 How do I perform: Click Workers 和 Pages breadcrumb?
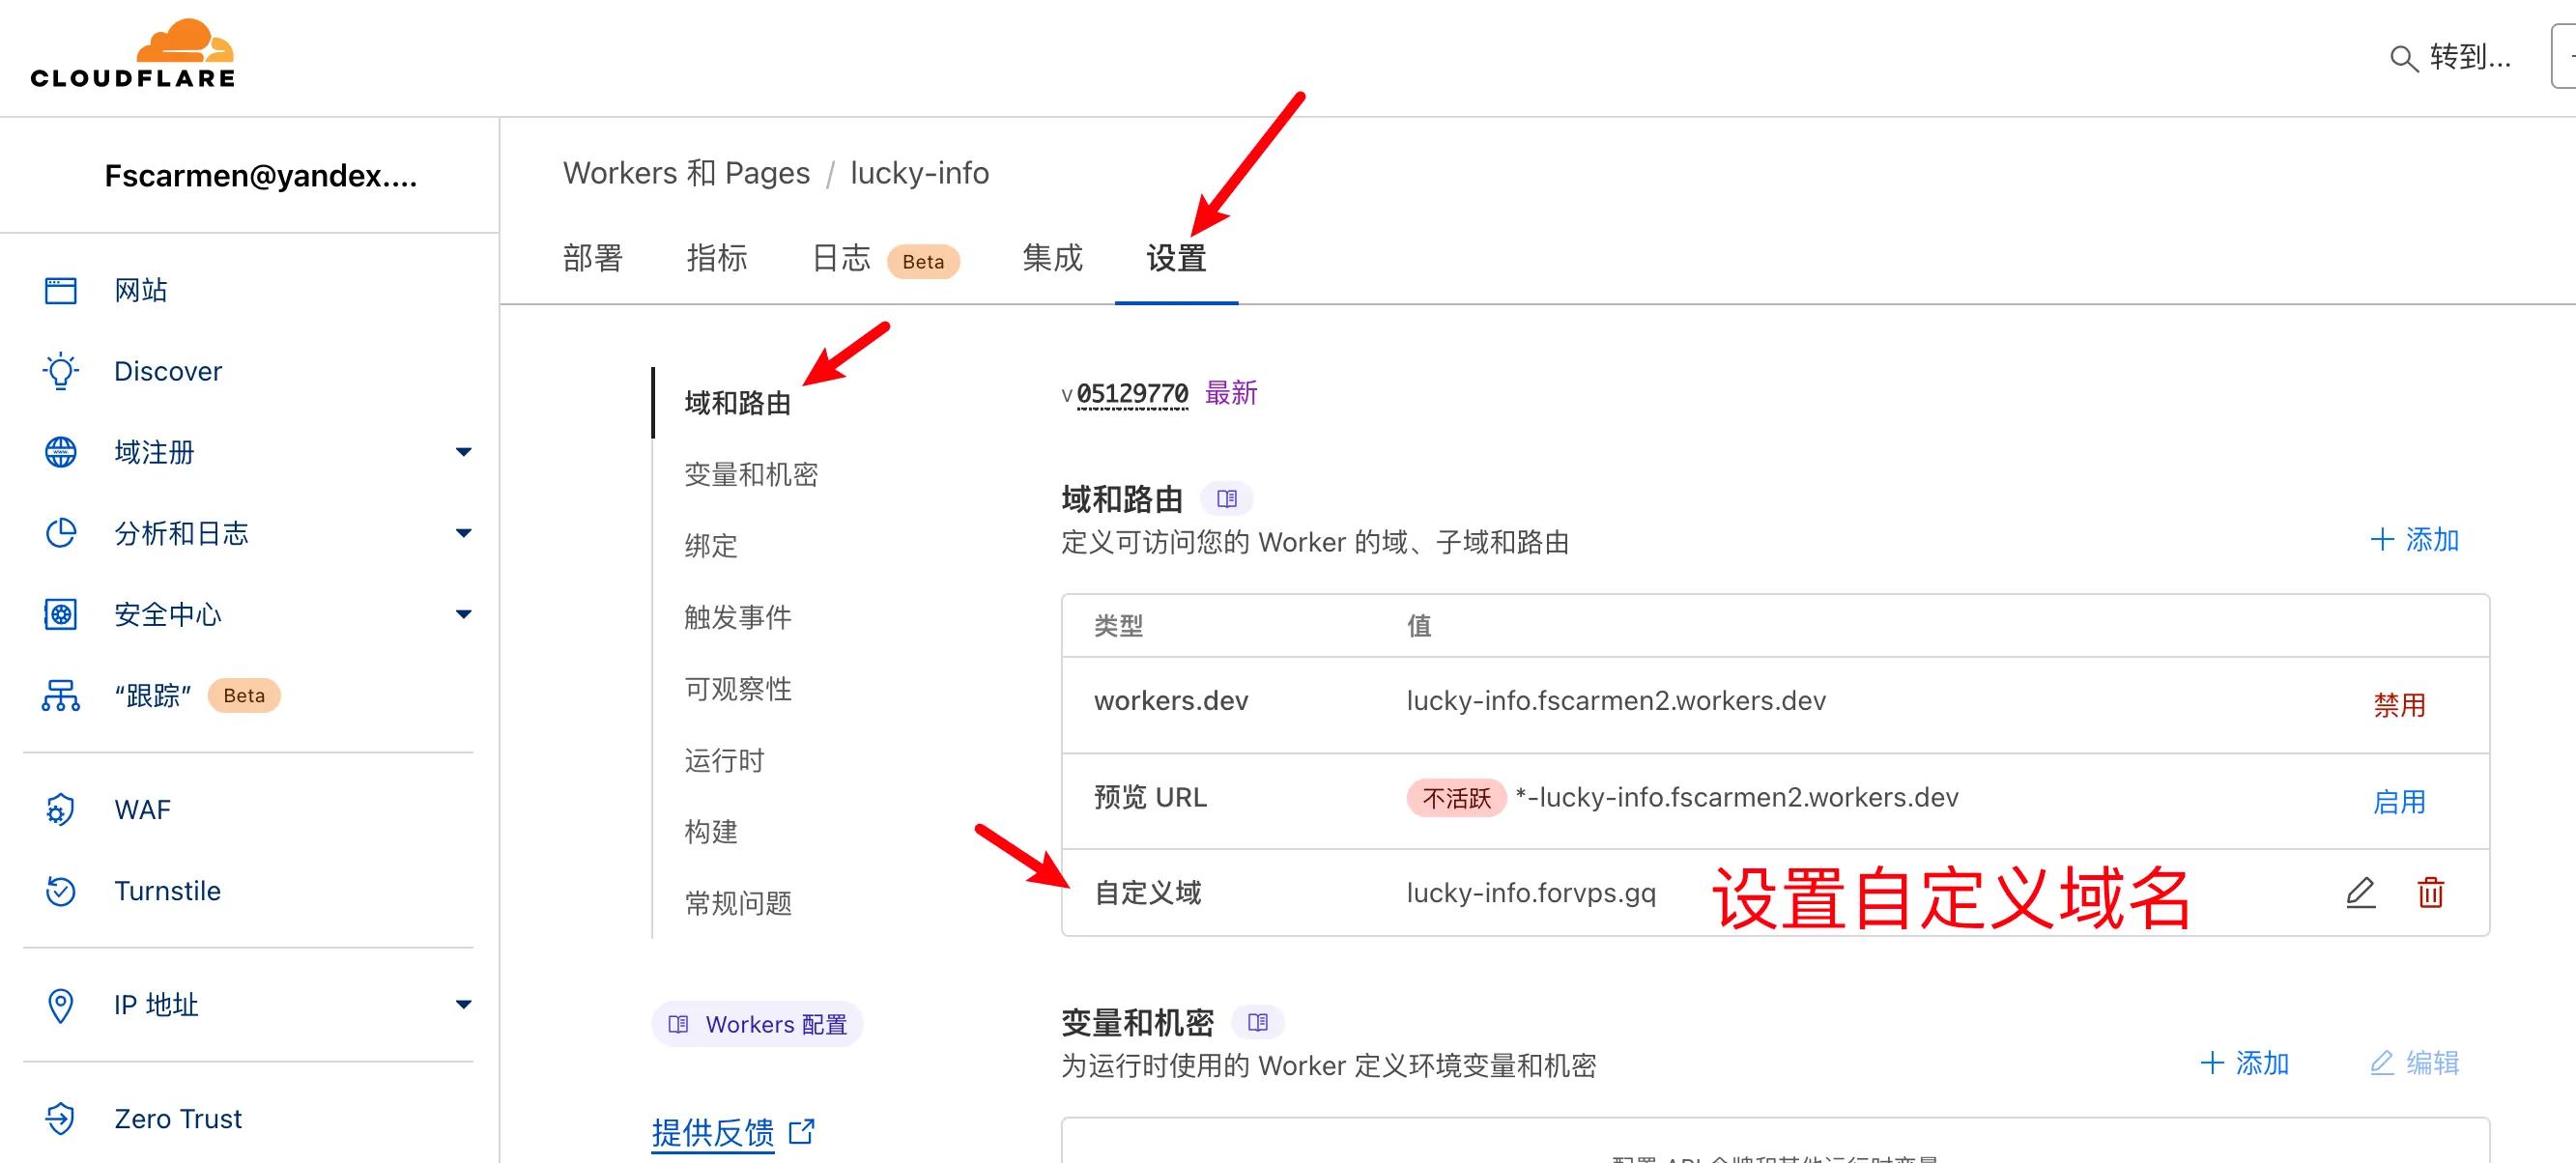pyautogui.click(x=686, y=173)
